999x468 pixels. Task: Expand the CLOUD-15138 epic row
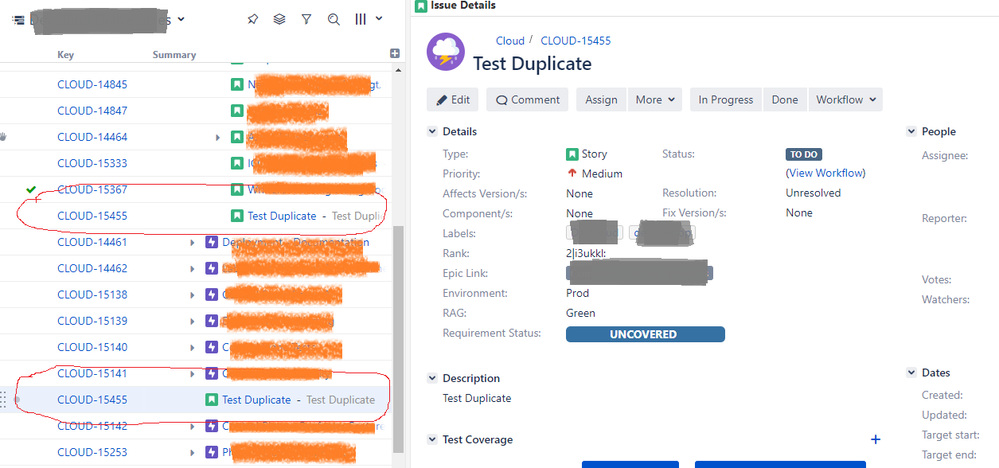[192, 295]
